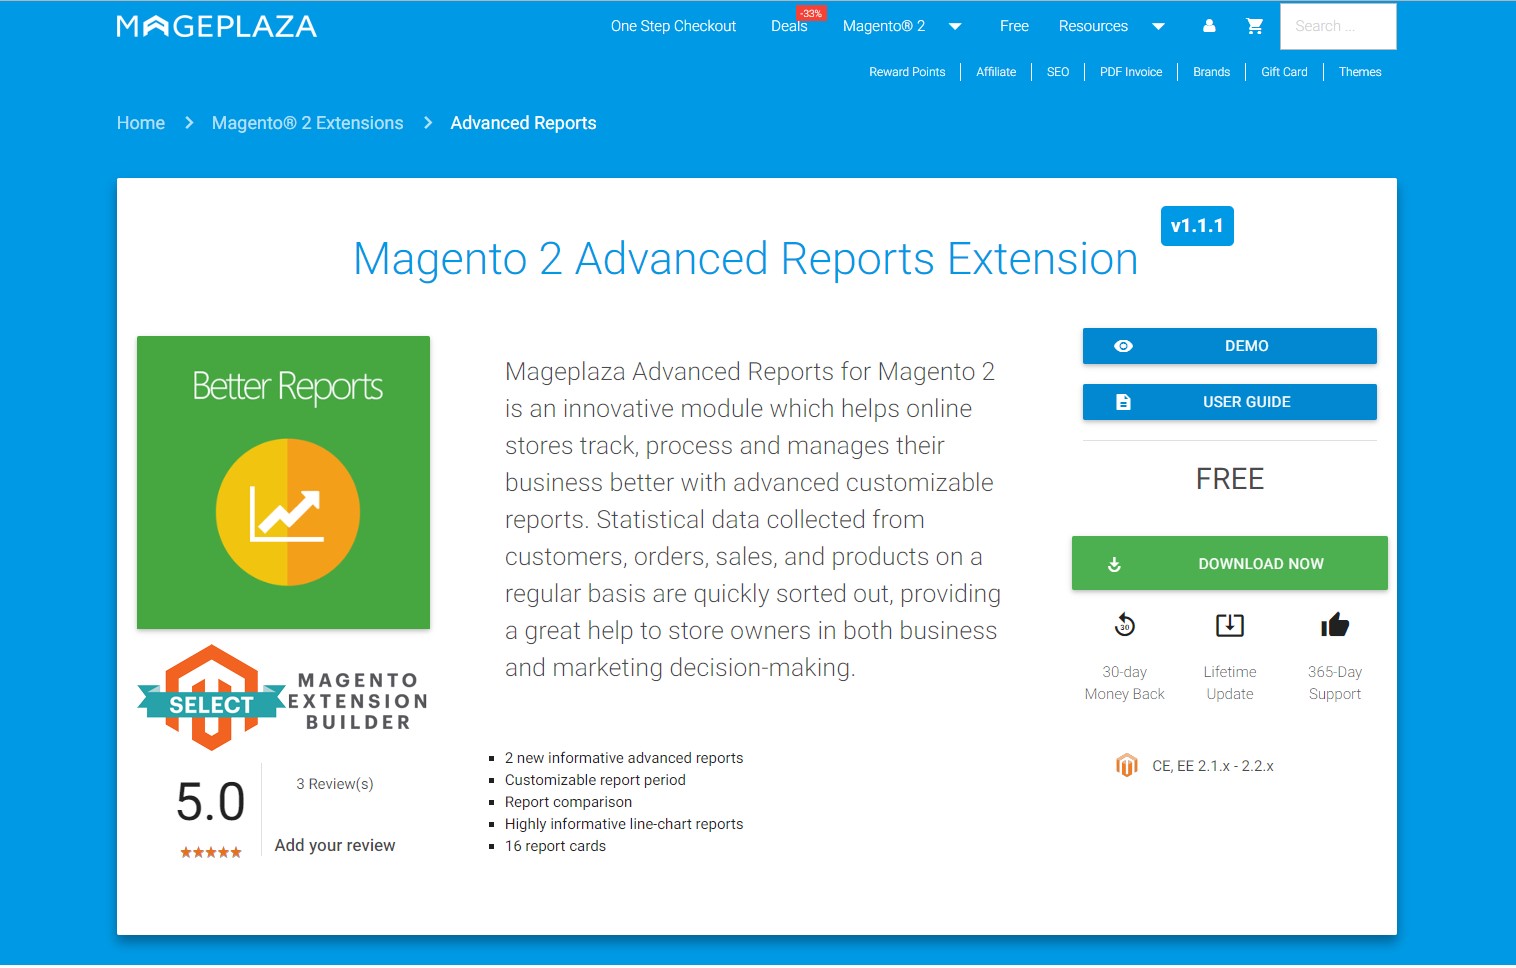1516x968 pixels.
Task: Open the User Guide button
Action: click(1229, 402)
